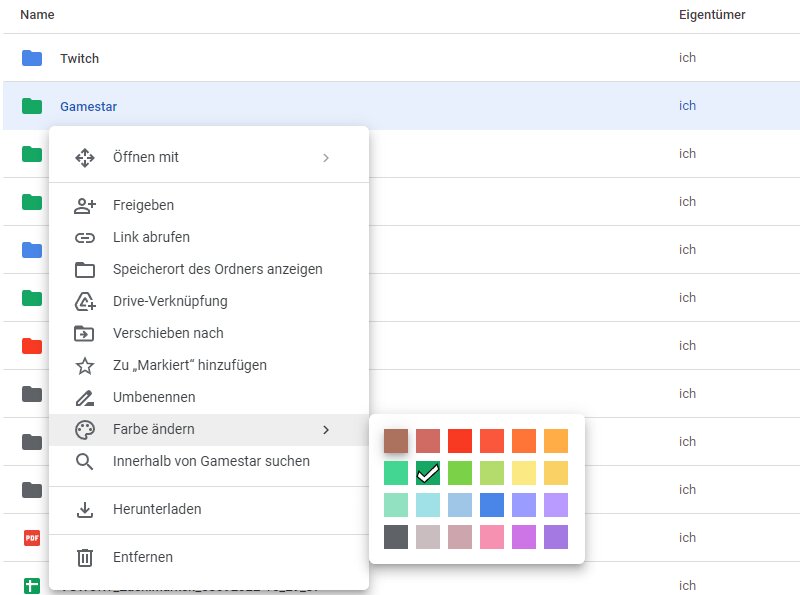
Task: Pick the dark gray color swatch
Action: [x=396, y=536]
